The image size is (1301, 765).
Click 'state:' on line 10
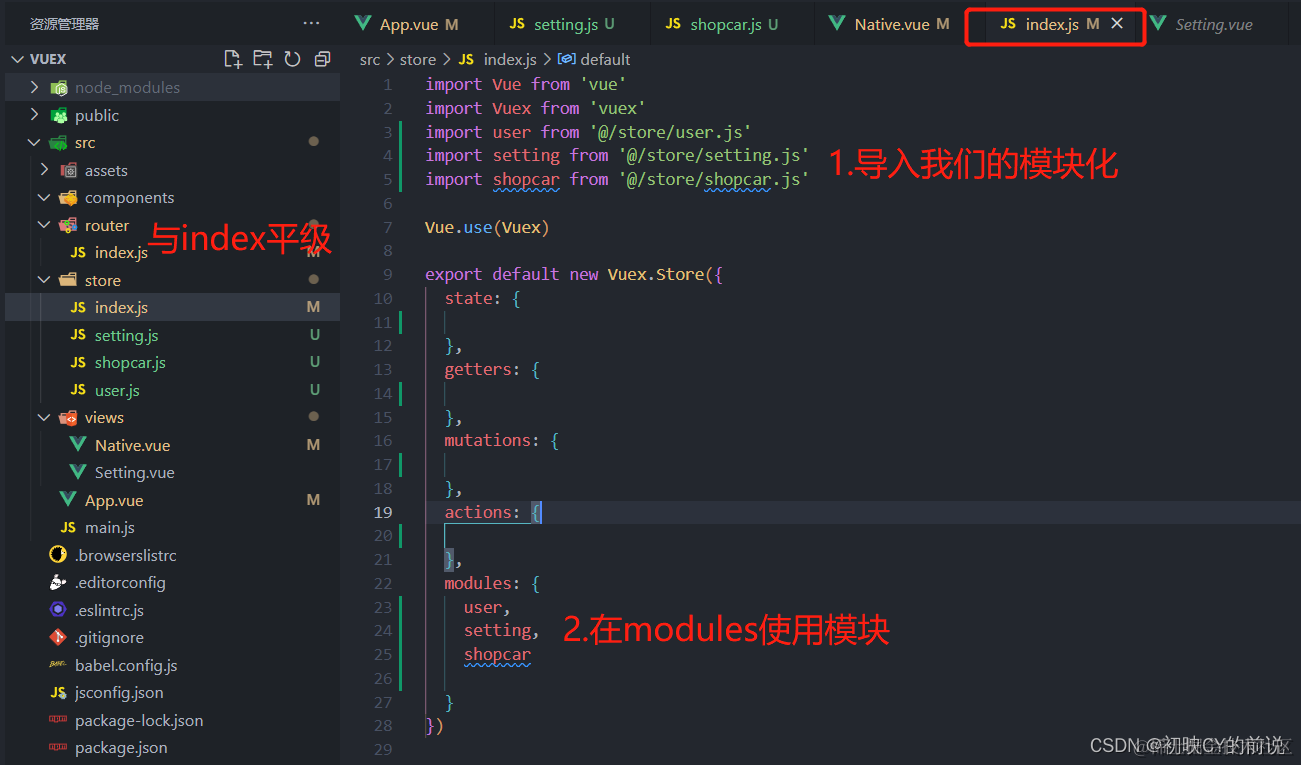[x=473, y=298]
